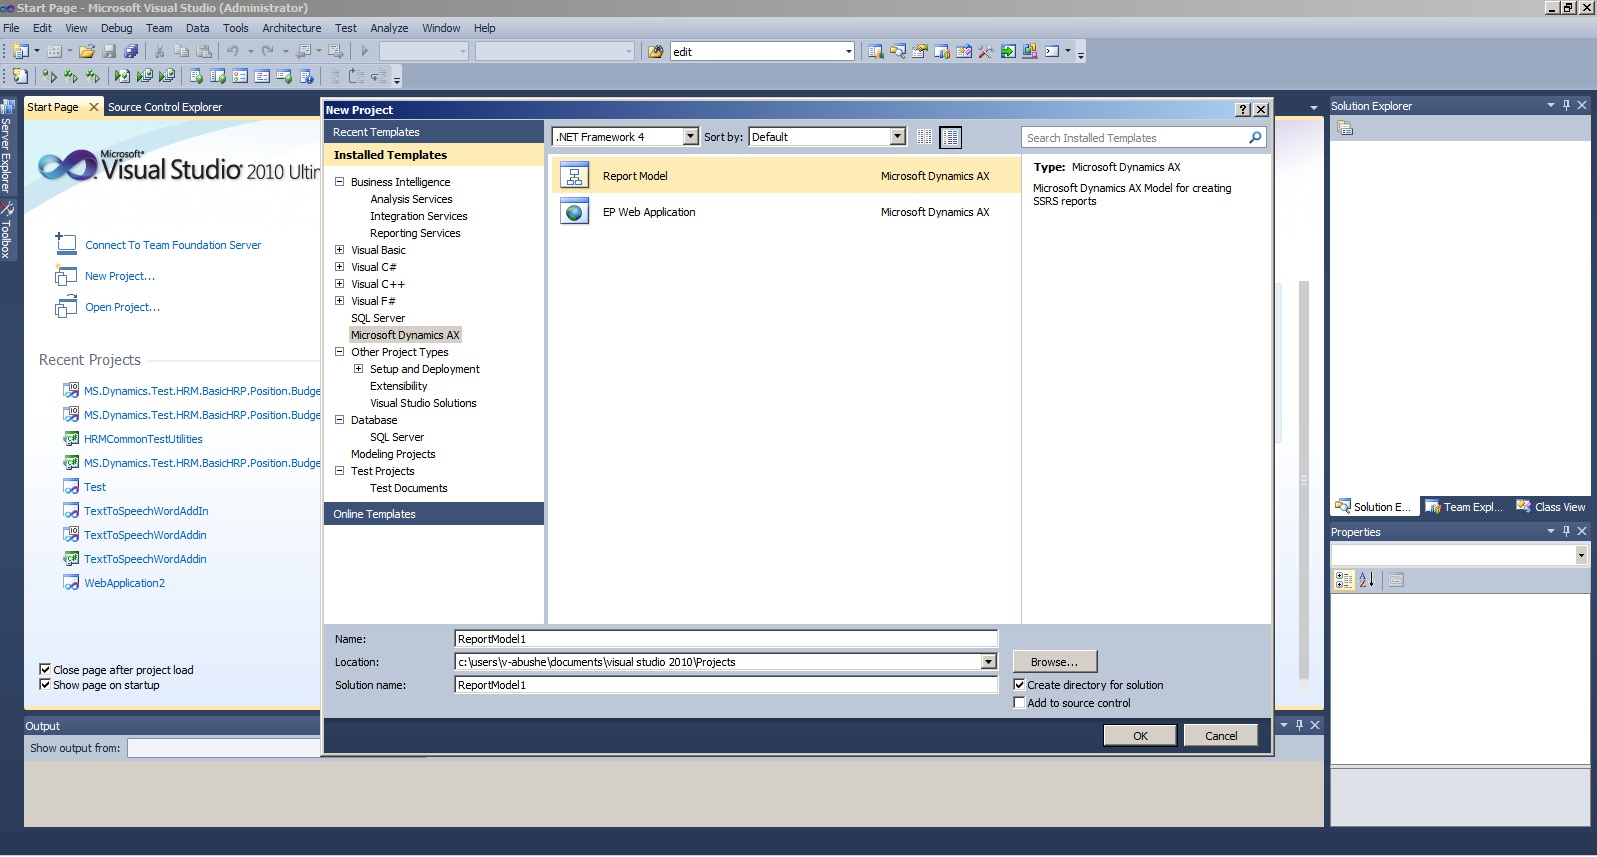Open the Location path dropdown arrow
The height and width of the screenshot is (857, 1597).
(x=989, y=662)
